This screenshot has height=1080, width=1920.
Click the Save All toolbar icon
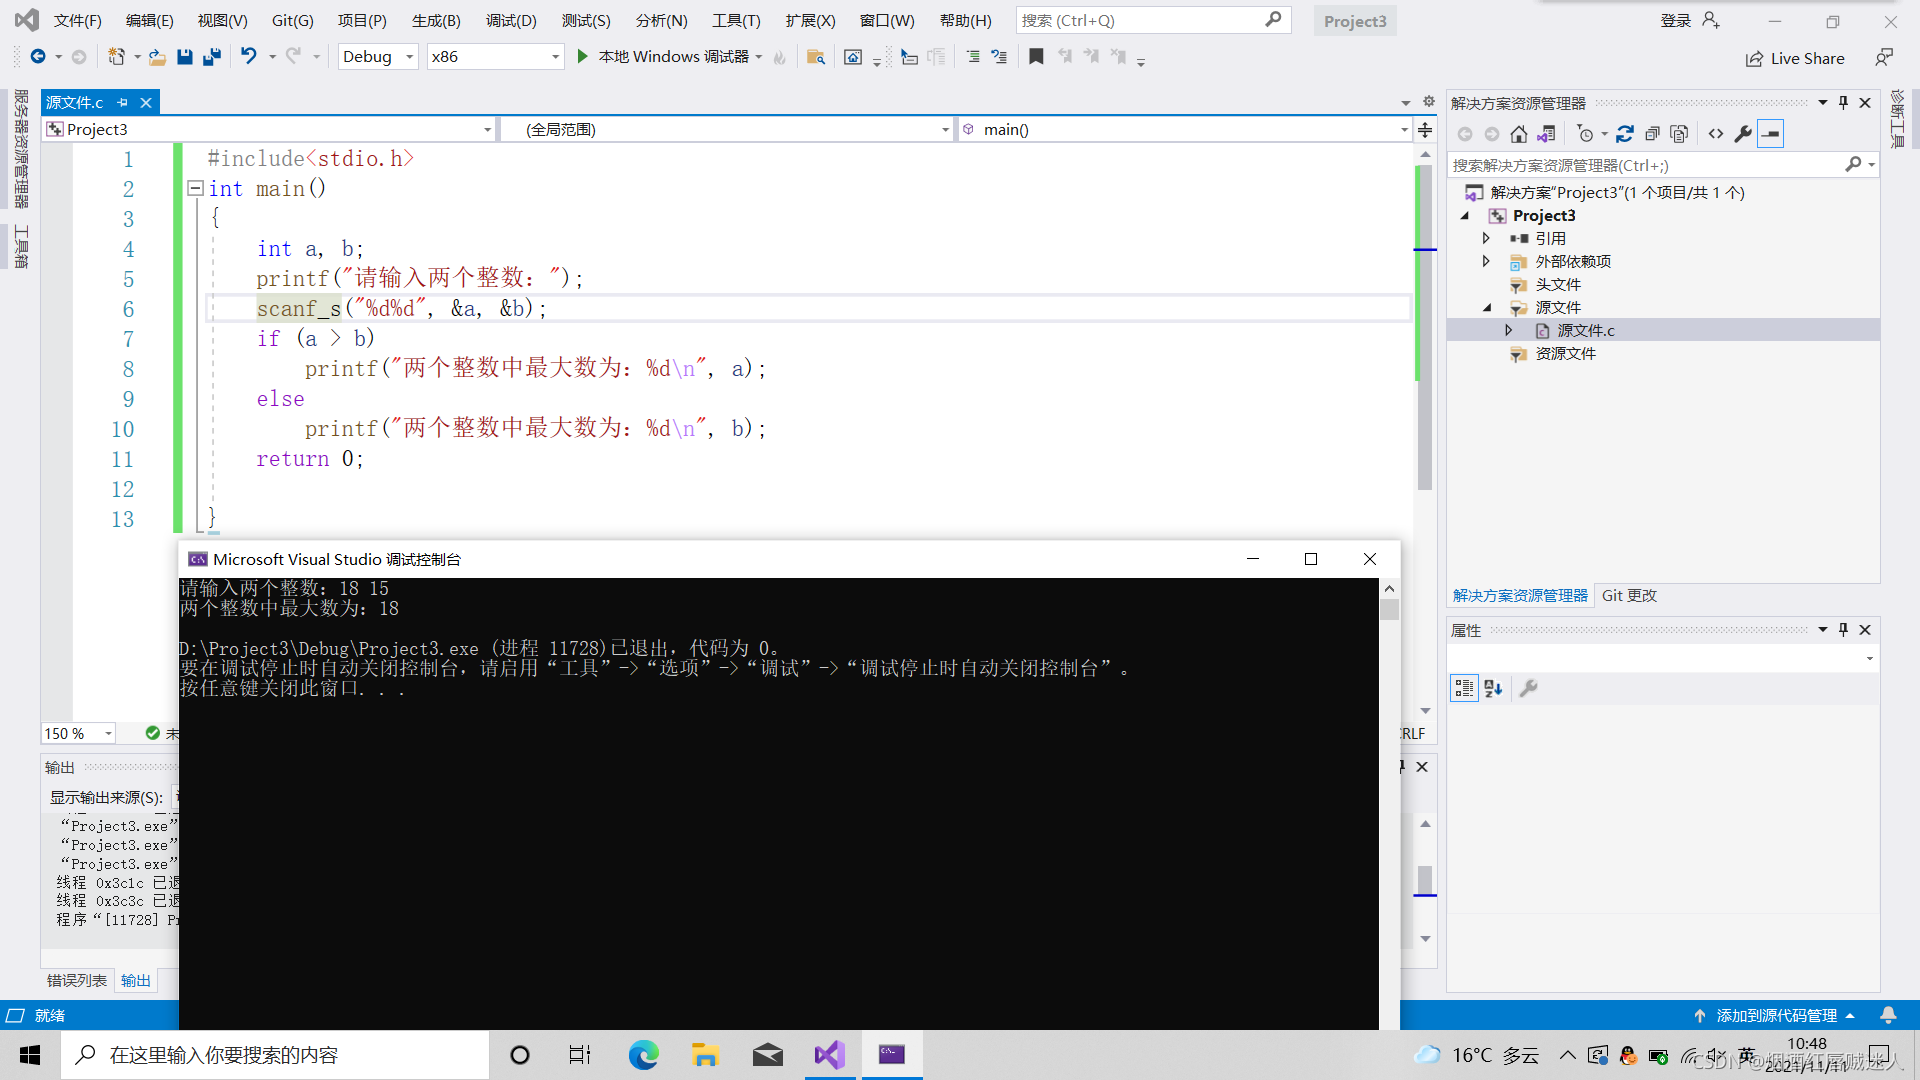coord(211,57)
